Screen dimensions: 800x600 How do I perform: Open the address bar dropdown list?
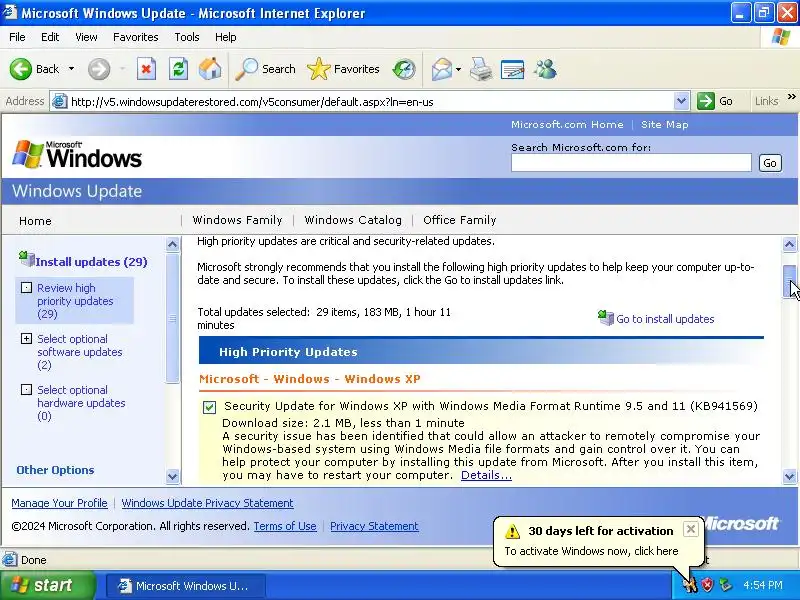click(x=681, y=101)
